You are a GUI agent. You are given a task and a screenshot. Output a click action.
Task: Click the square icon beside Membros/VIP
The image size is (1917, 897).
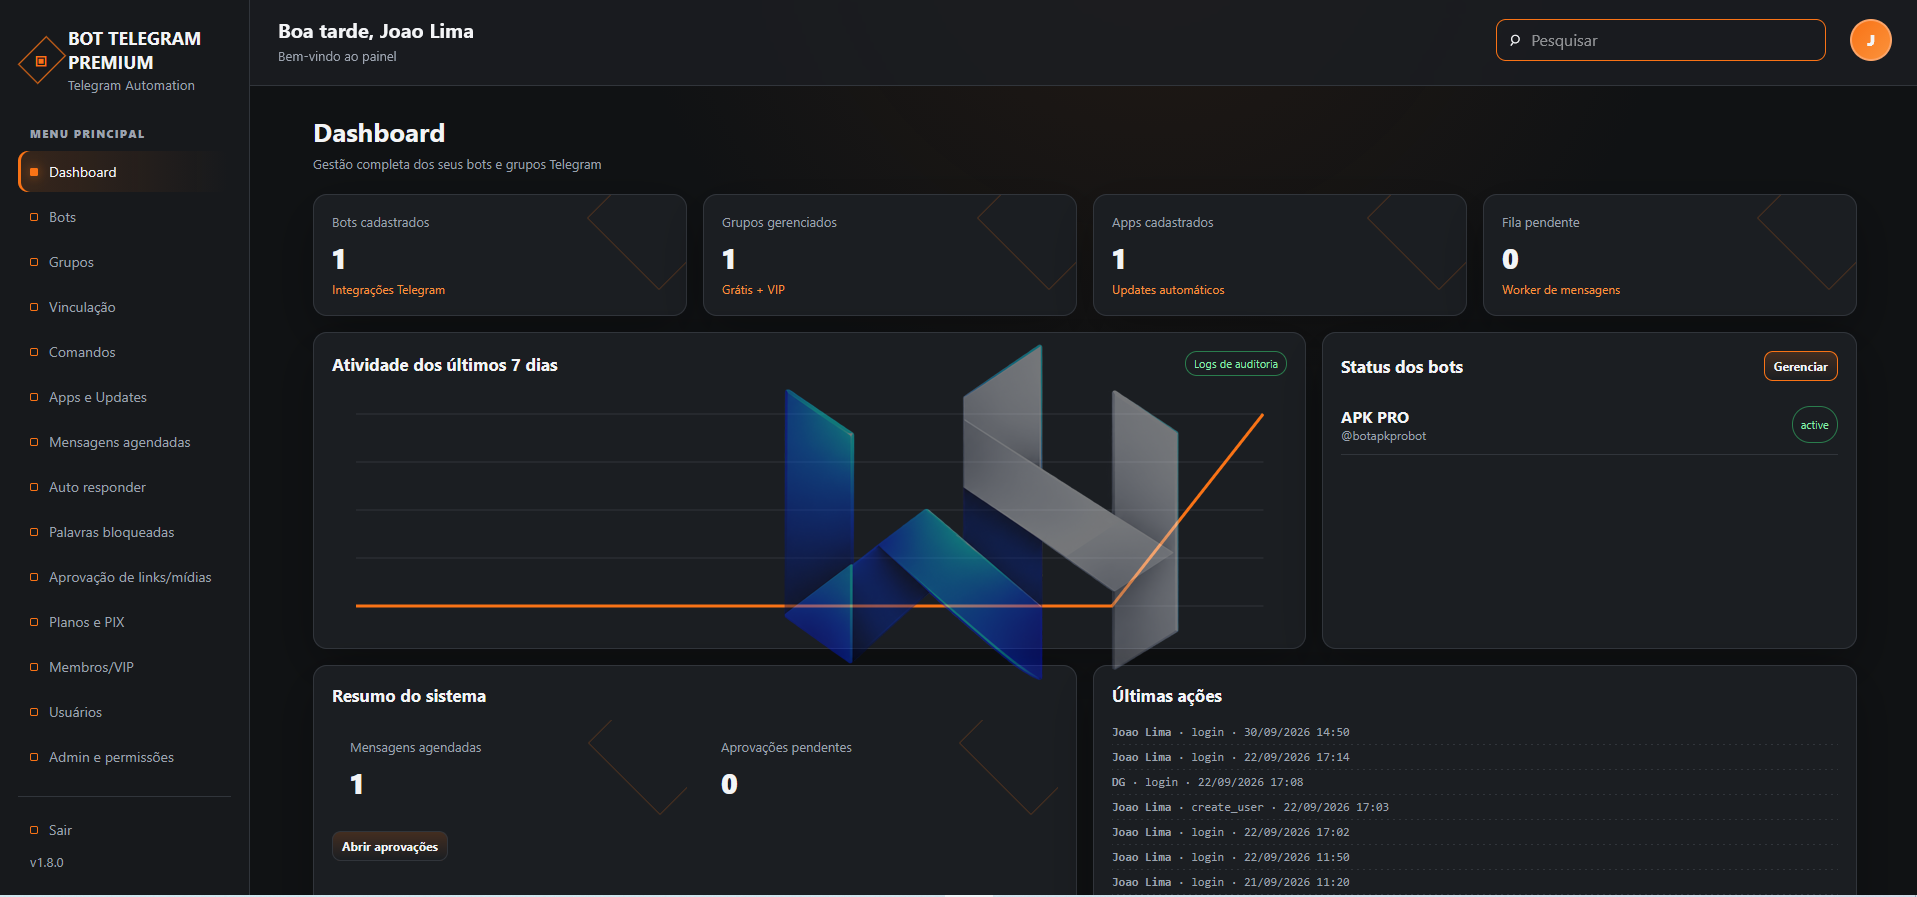point(34,667)
